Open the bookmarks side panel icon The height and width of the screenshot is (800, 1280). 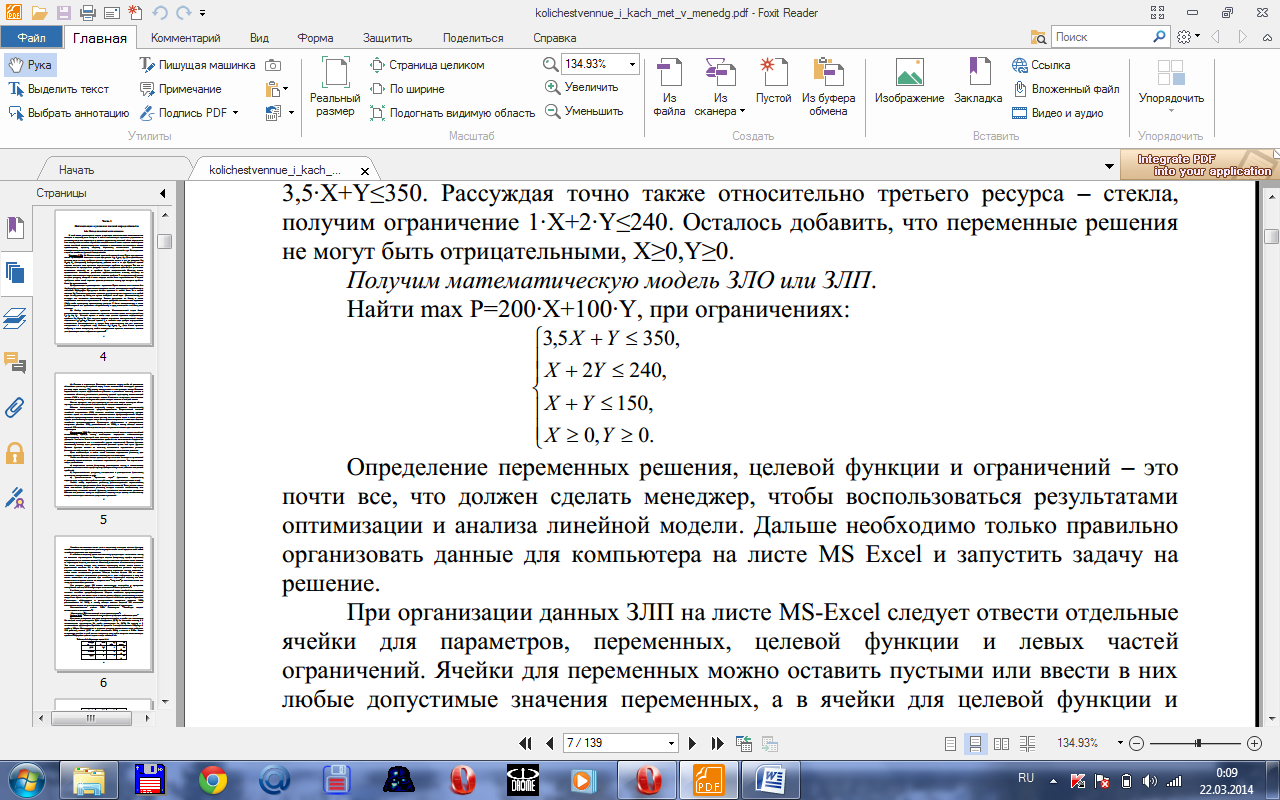[15, 229]
